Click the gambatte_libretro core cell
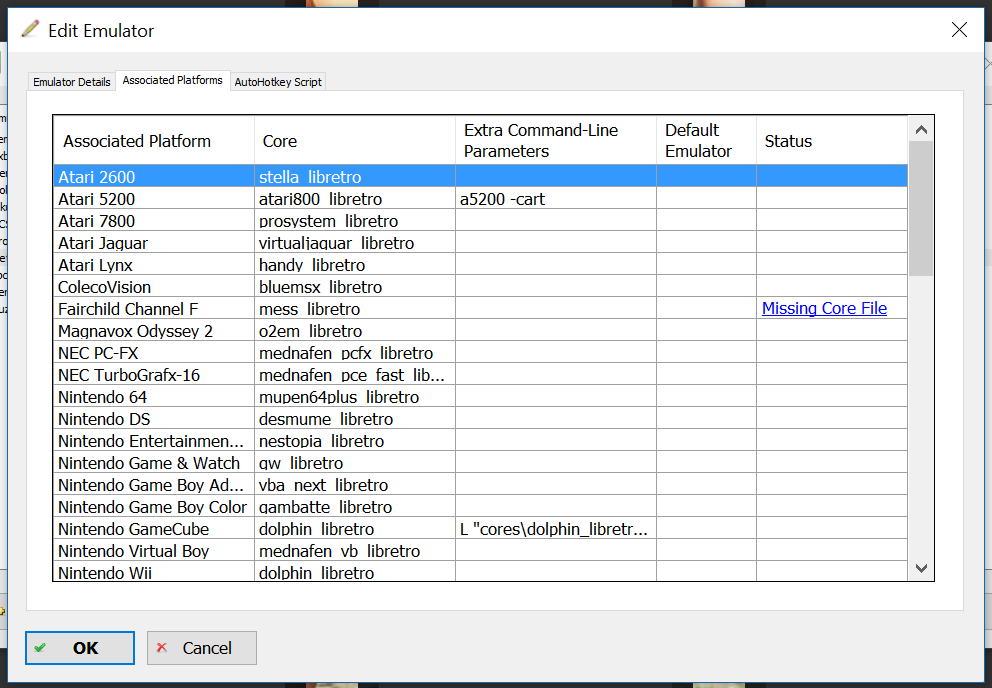Screen dimensions: 992x688 click(x=355, y=506)
